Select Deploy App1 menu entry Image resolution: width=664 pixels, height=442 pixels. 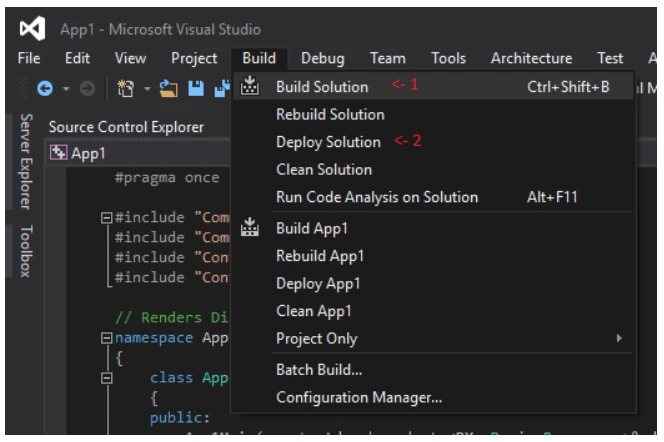pyautogui.click(x=433, y=283)
